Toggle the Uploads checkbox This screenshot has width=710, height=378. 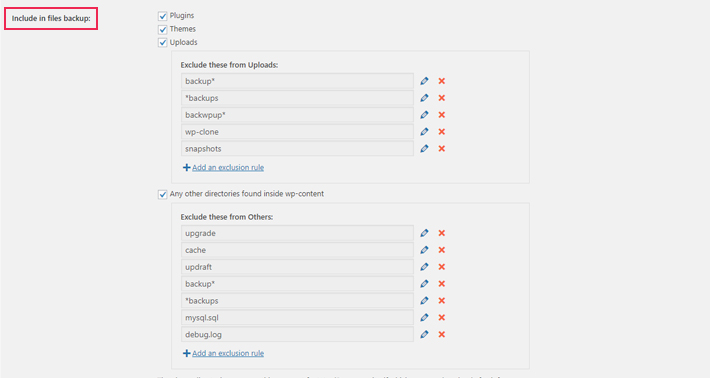pyautogui.click(x=163, y=43)
